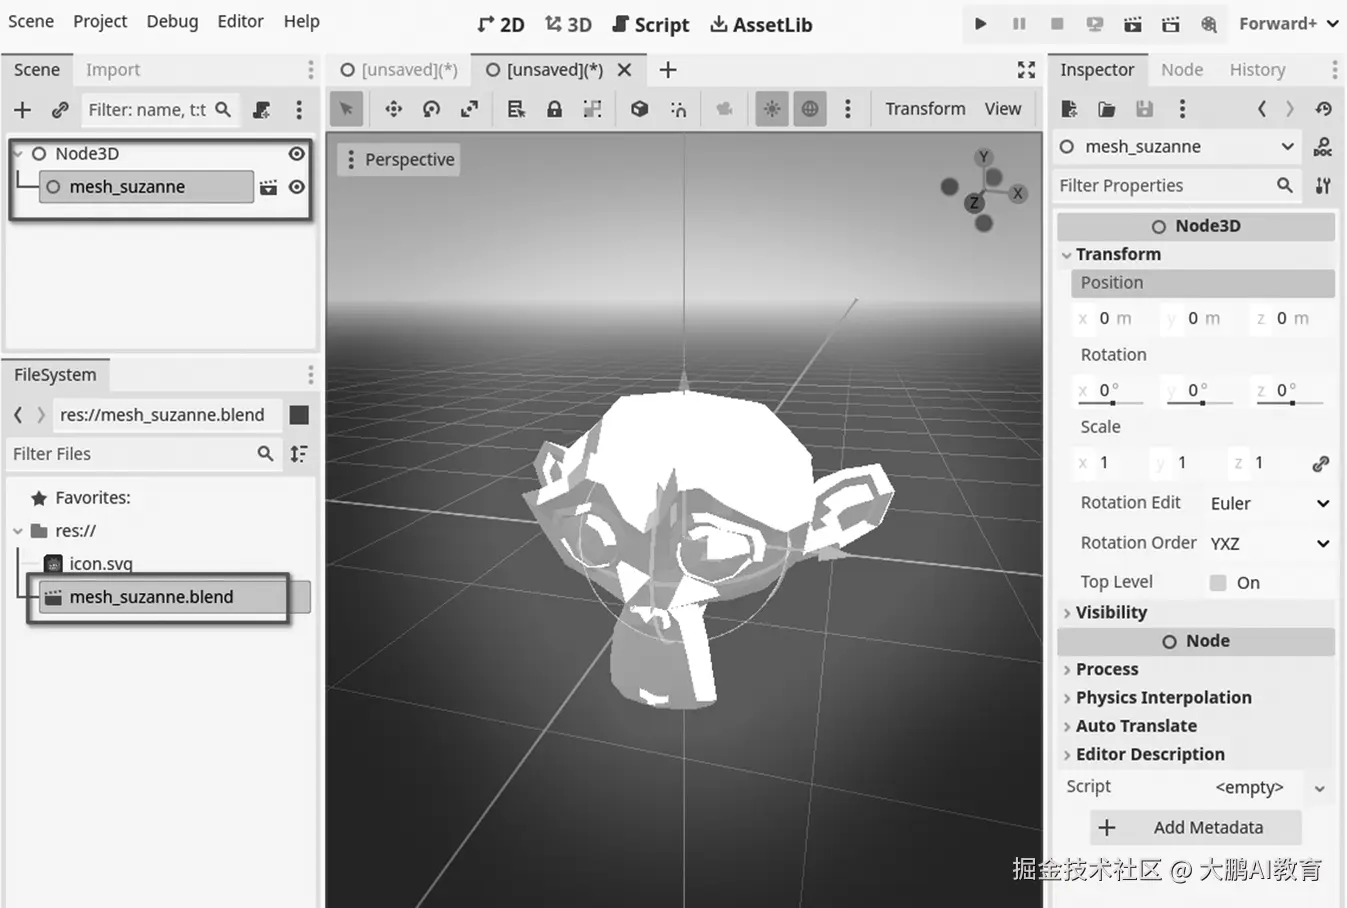
Task: Open the Project menu
Action: (x=100, y=21)
